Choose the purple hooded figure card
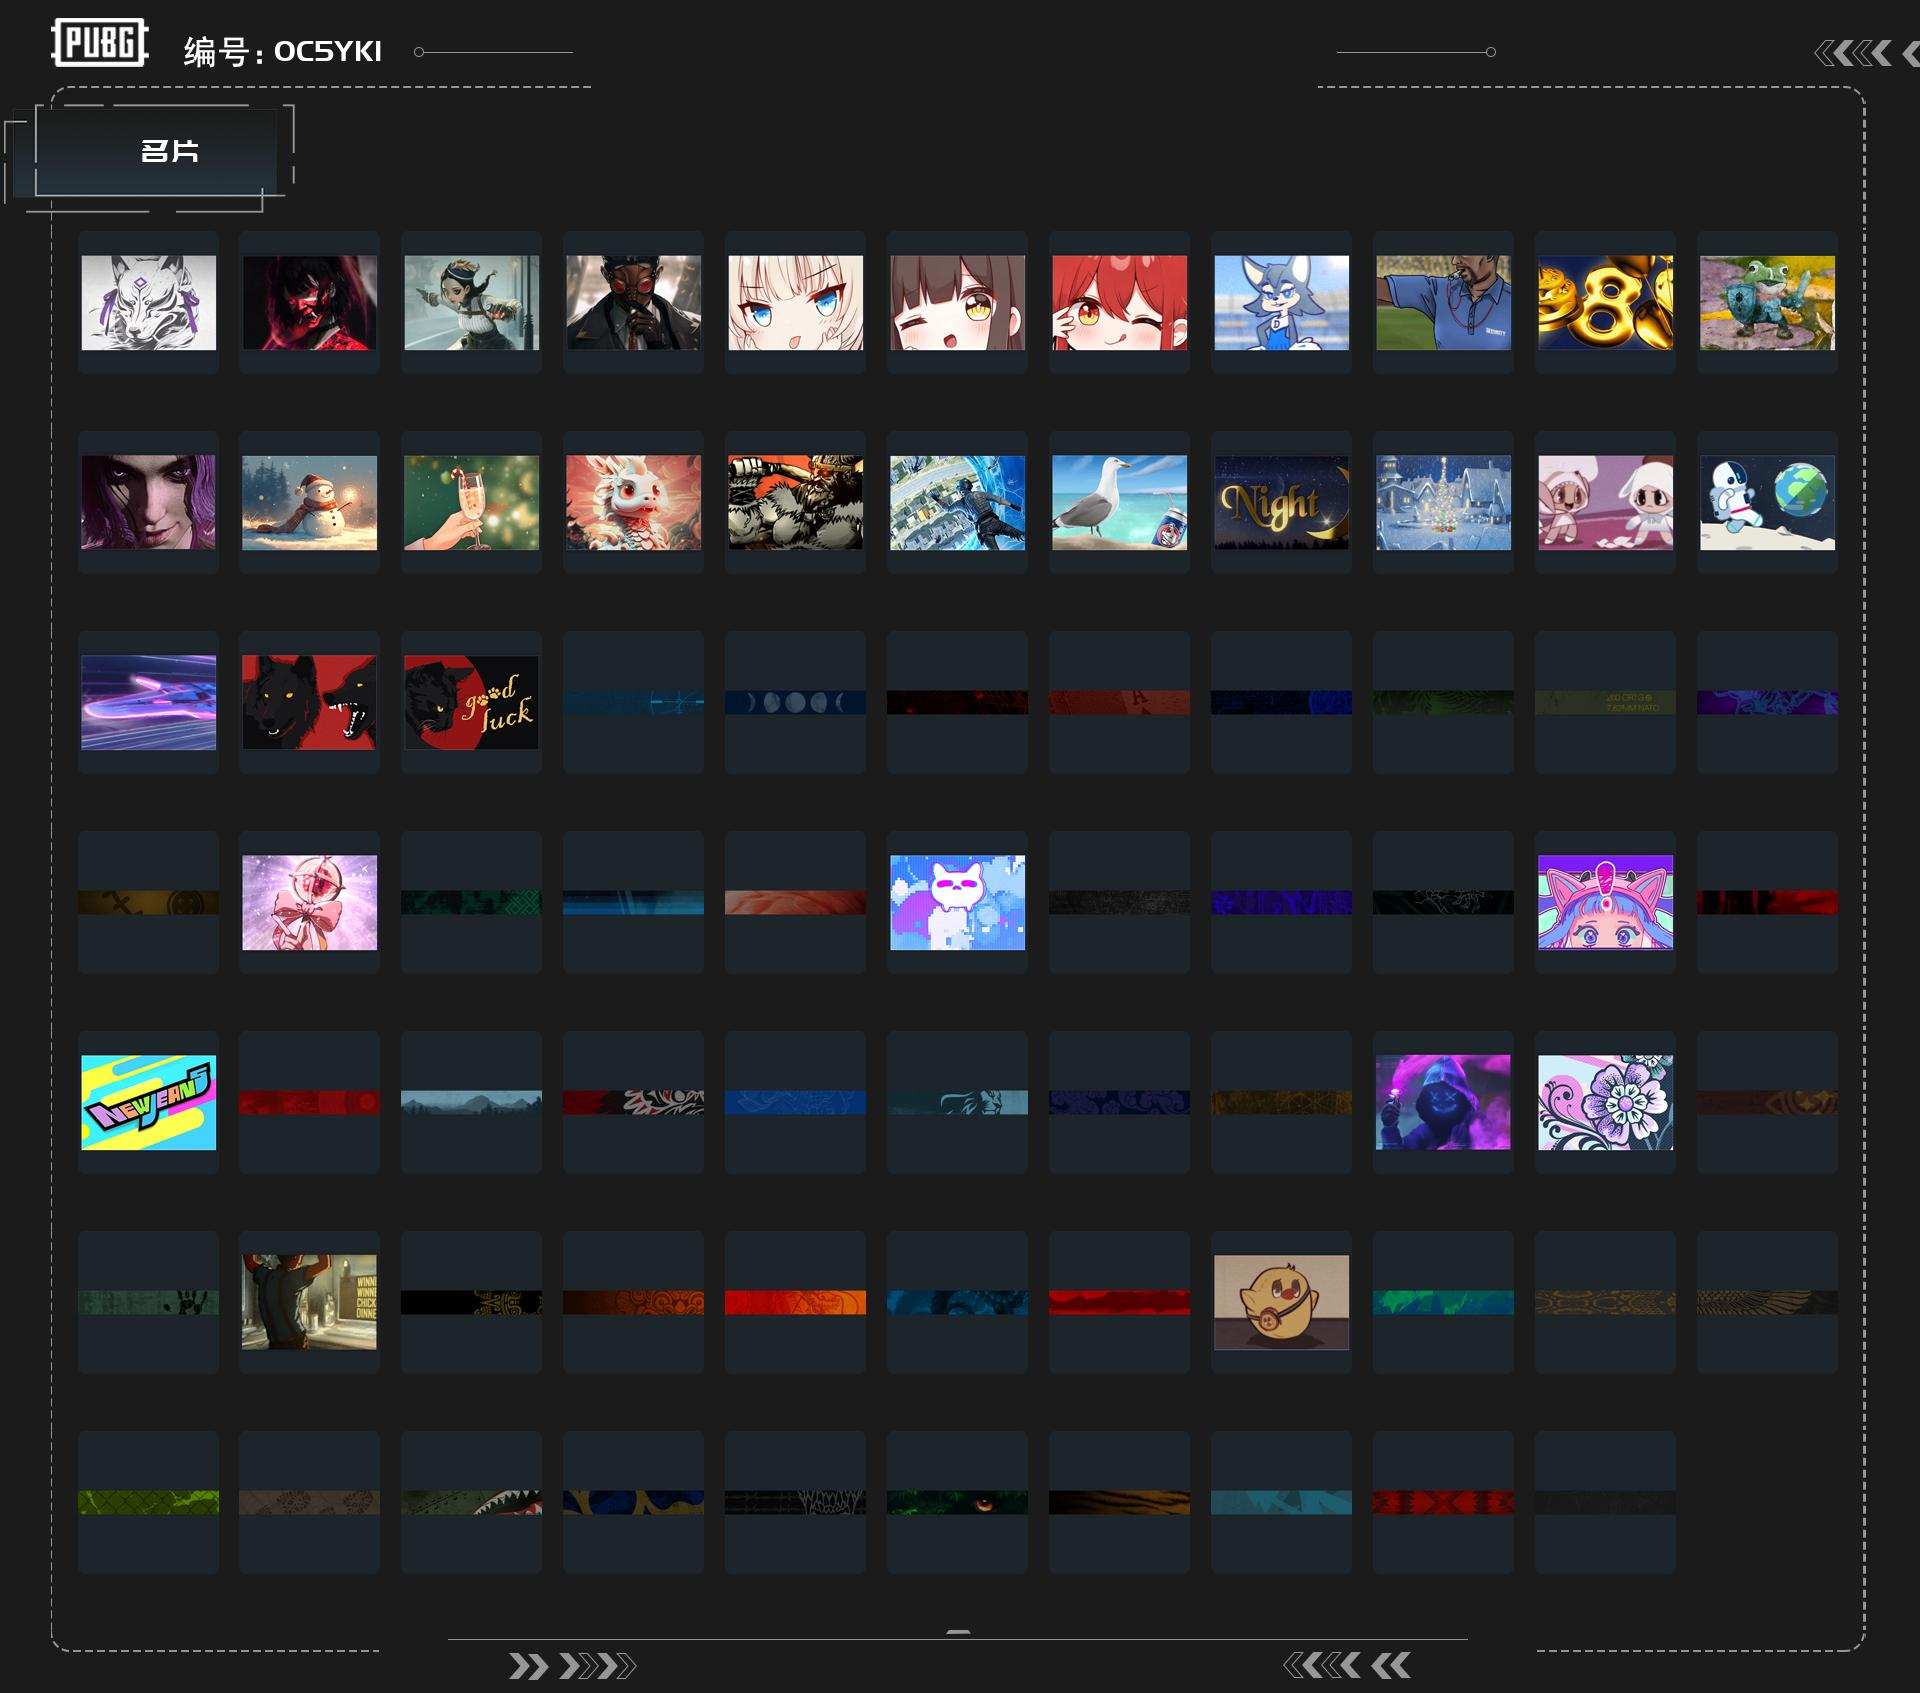Screen dimensions: 1920x1693 1444,1102
